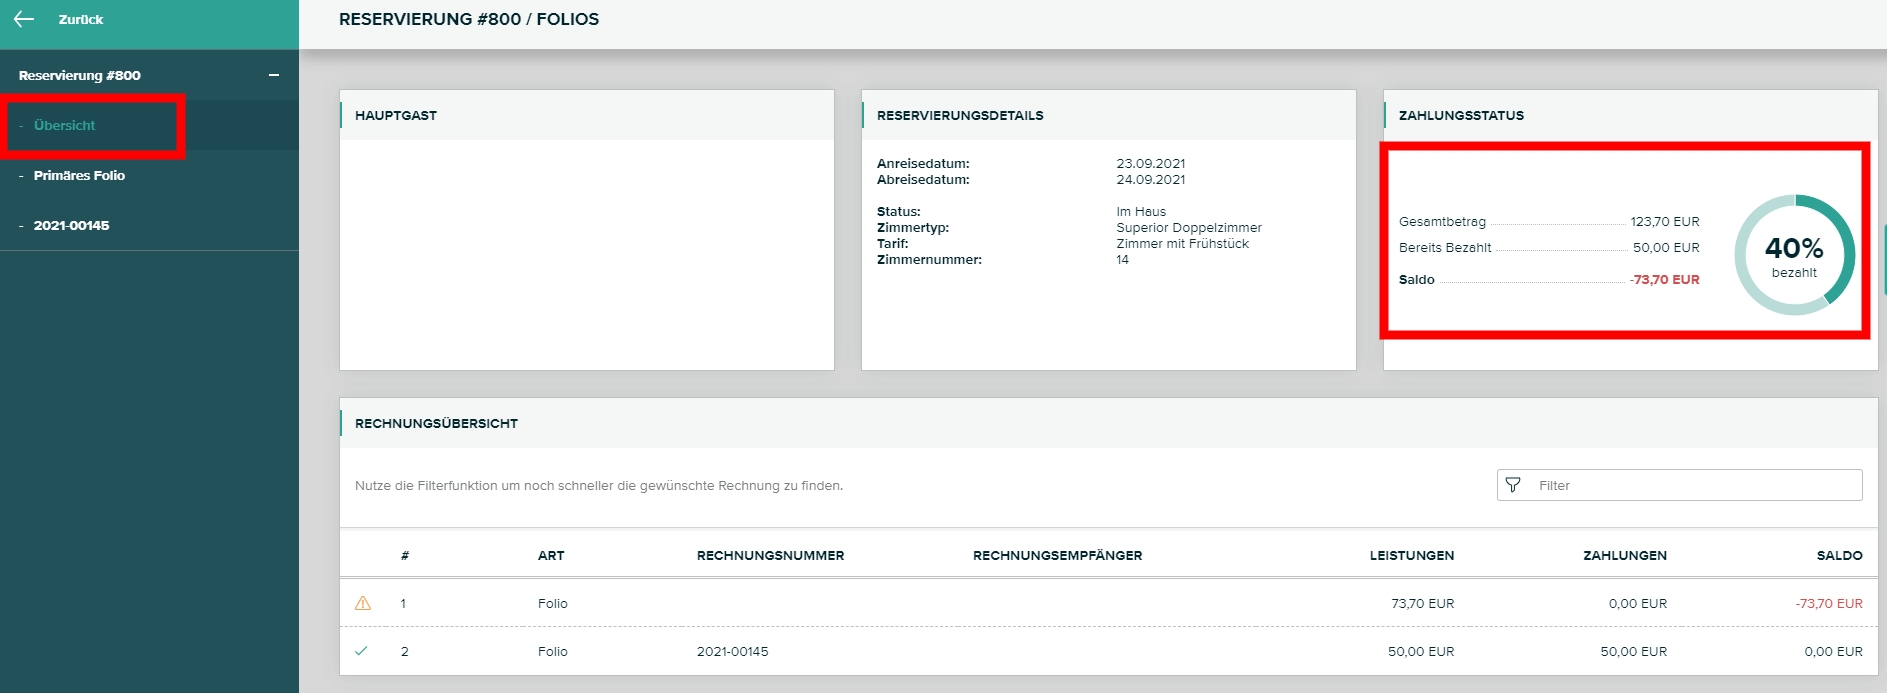Click the Reservierung #800 sidebar heading
The height and width of the screenshot is (693, 1887).
[x=80, y=75]
